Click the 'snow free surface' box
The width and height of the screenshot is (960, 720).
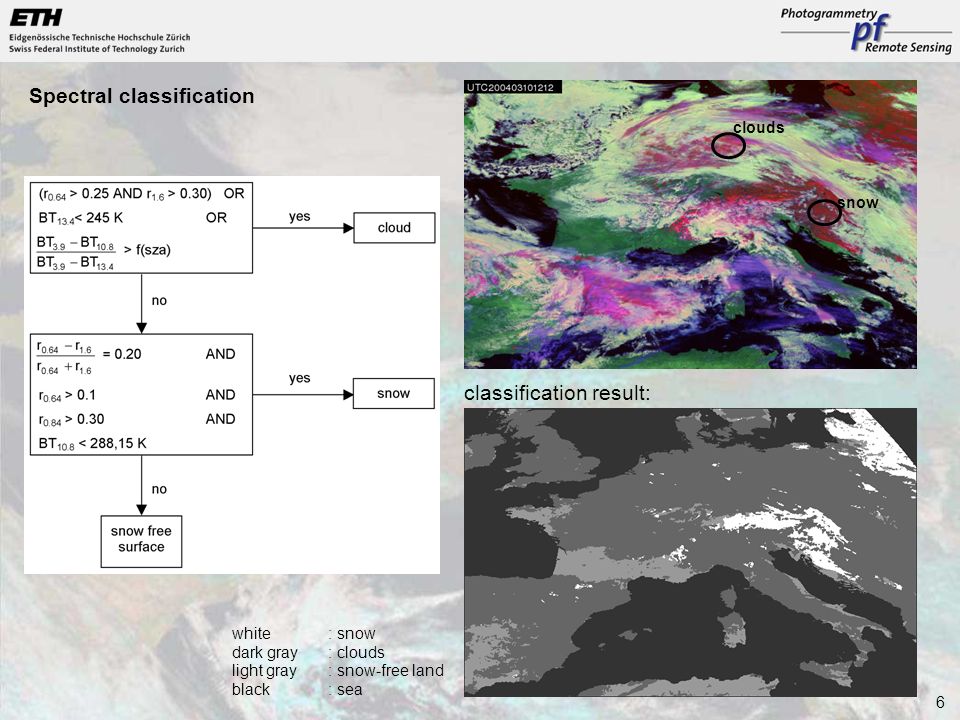coord(141,541)
